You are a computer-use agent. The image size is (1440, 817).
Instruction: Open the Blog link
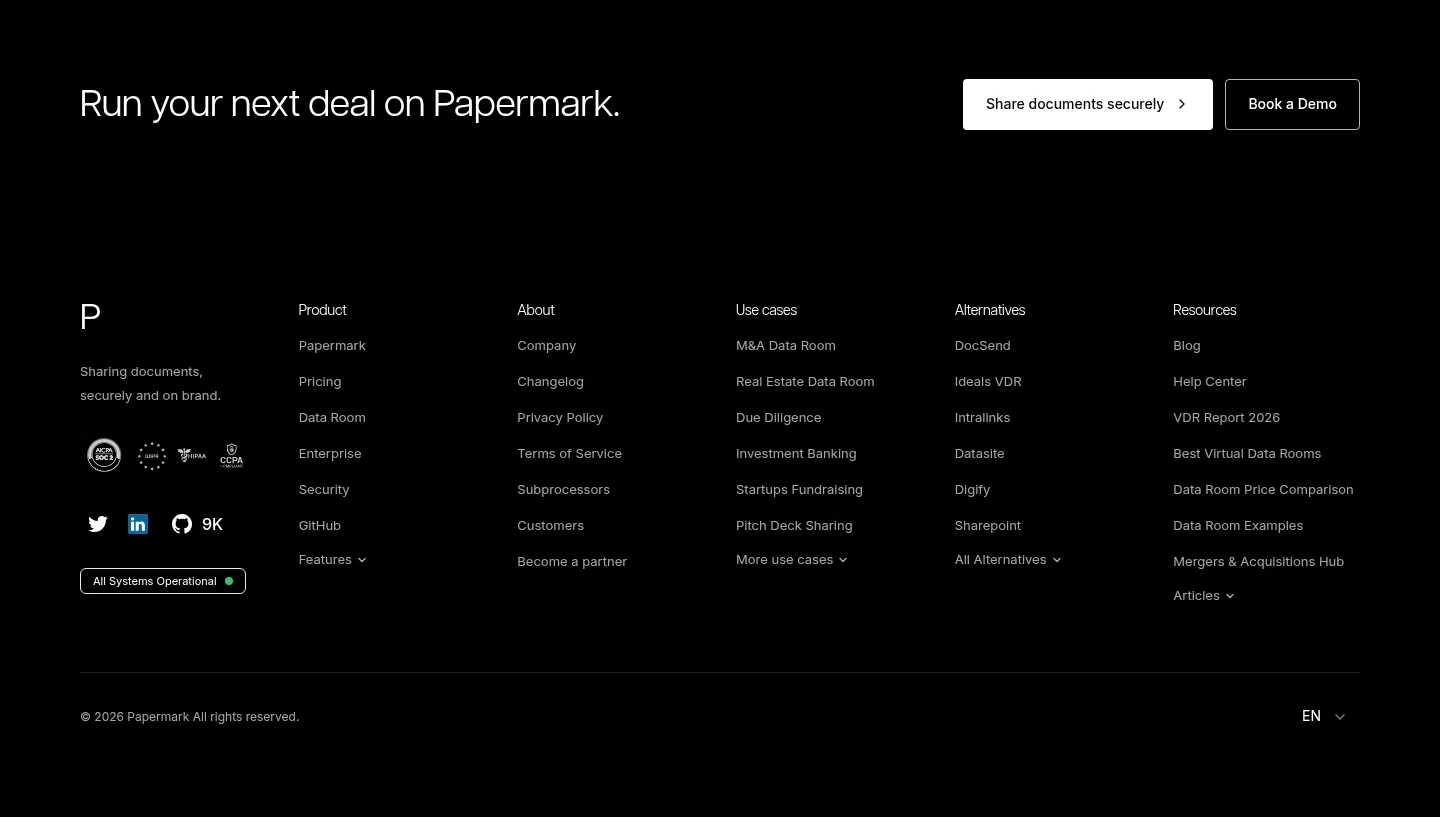click(1186, 345)
